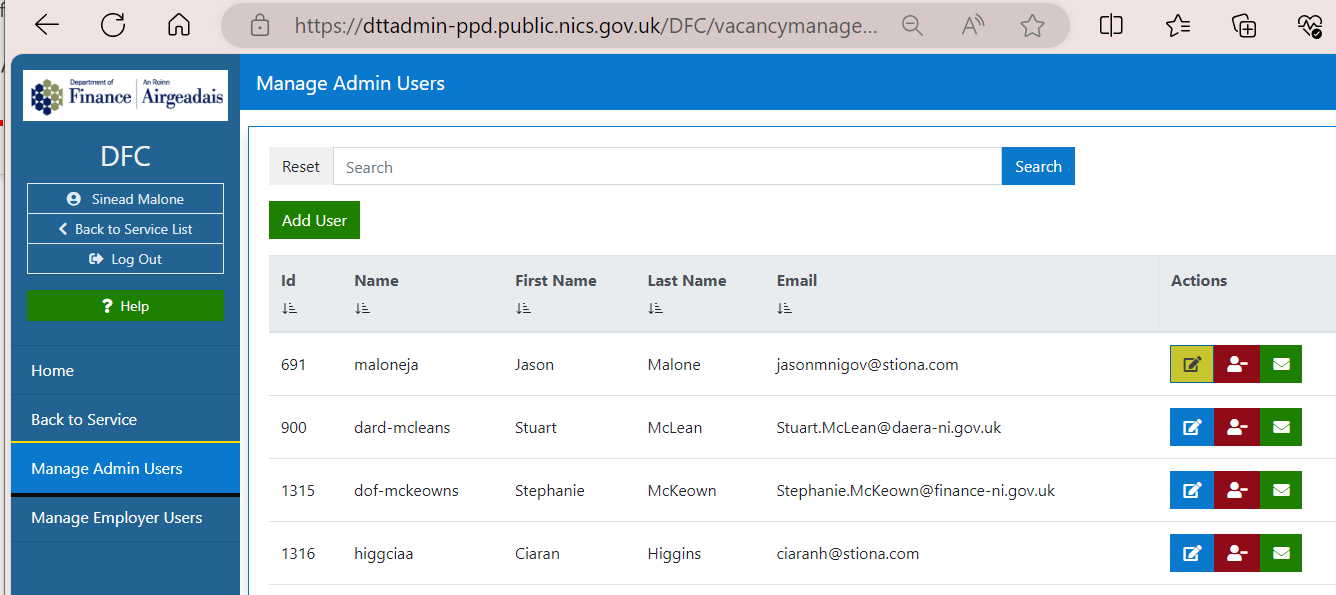Screen dimensions: 1336x595
Task: Sort users by First Name arrow
Action: coord(523,309)
